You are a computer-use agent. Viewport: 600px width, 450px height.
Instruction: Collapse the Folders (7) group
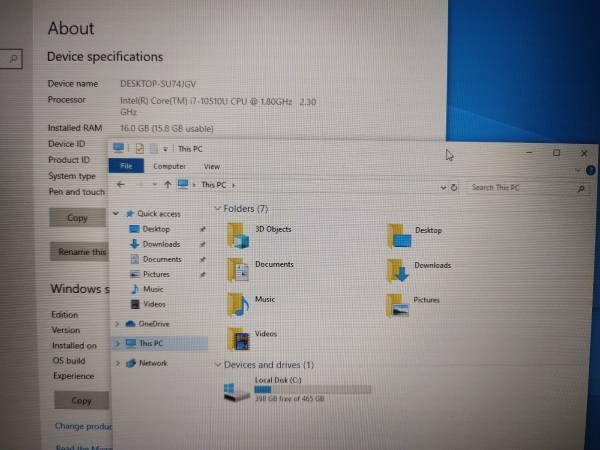click(x=218, y=209)
